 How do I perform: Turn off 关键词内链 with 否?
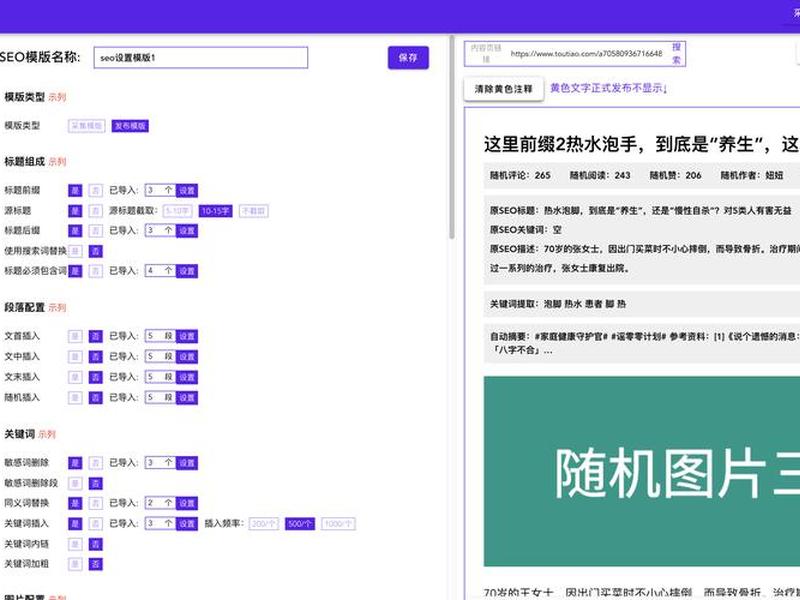(95, 544)
